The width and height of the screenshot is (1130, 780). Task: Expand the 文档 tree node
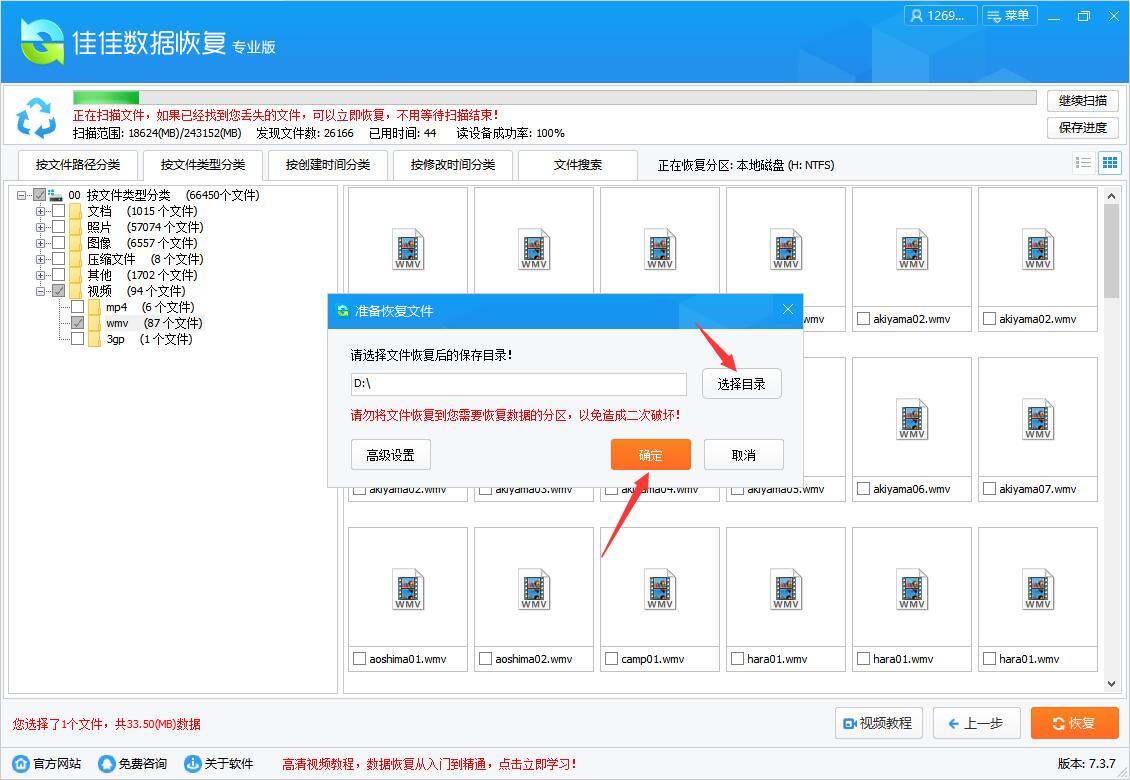(40, 211)
